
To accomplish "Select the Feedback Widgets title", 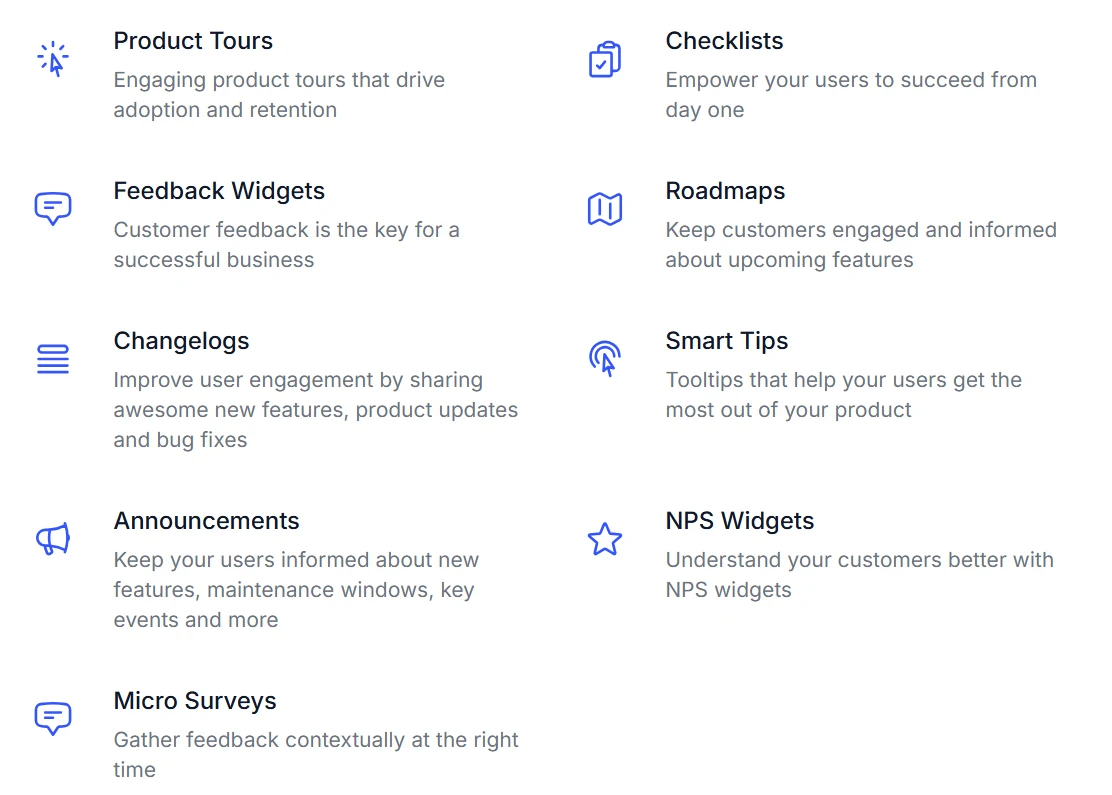I will pos(219,191).
